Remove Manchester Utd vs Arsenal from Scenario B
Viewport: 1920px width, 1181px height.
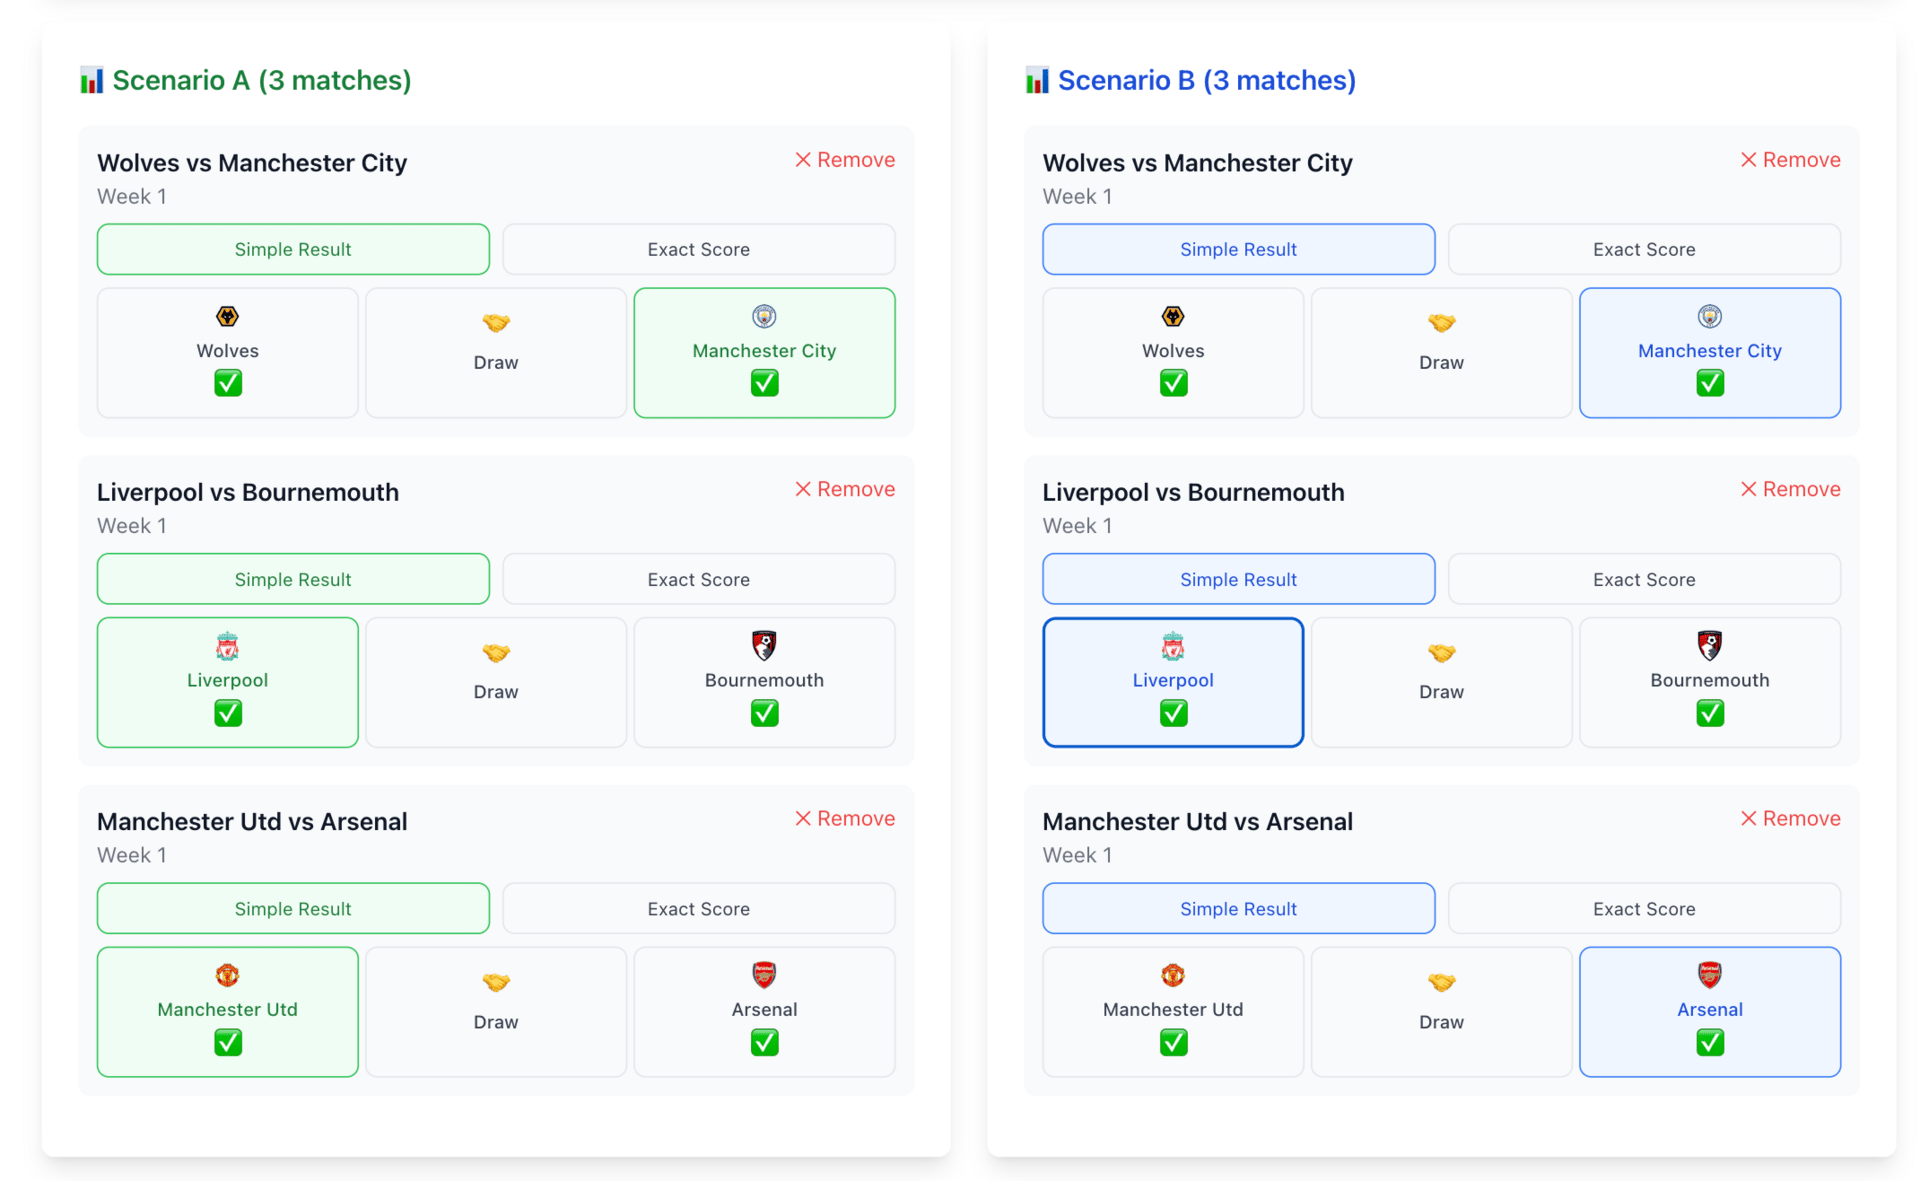click(x=1790, y=818)
